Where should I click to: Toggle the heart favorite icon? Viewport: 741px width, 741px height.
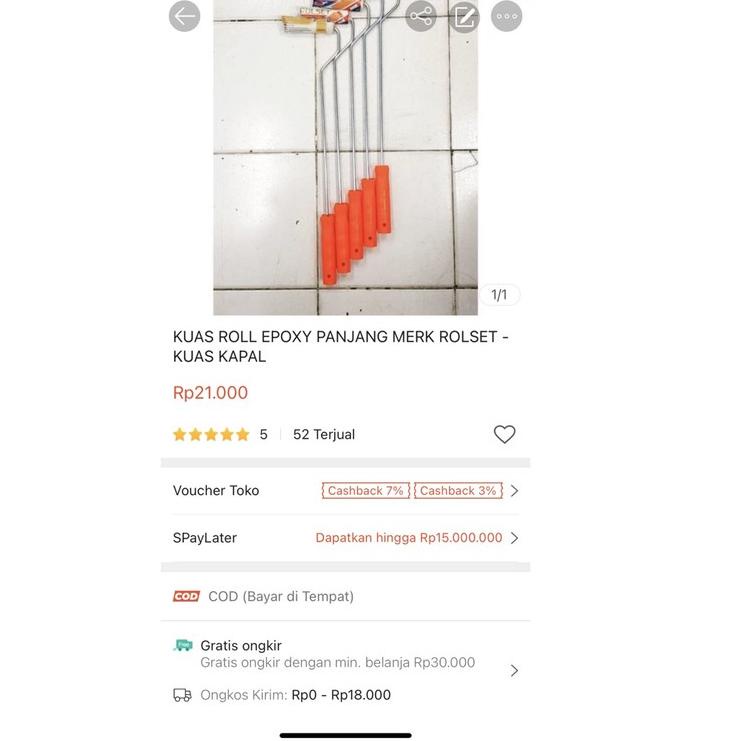(x=504, y=434)
